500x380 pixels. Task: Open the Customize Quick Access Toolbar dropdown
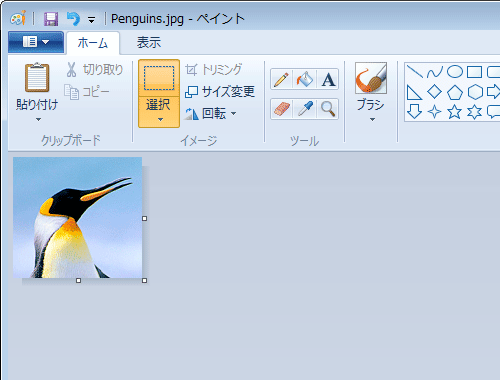(x=91, y=20)
